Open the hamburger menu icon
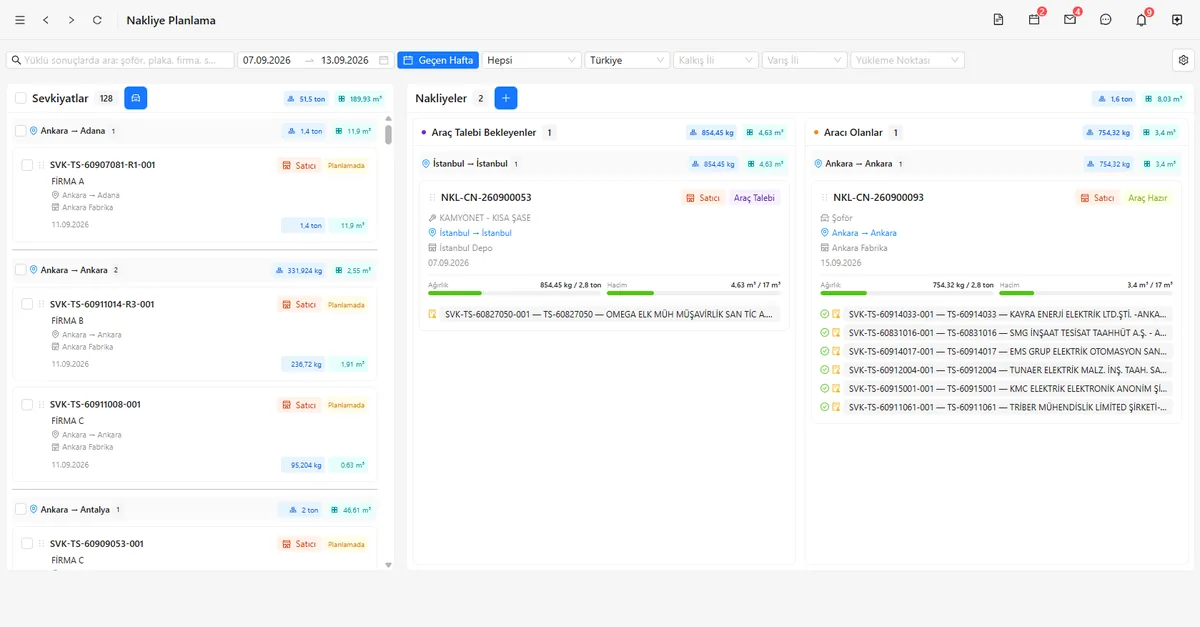 tap(20, 20)
